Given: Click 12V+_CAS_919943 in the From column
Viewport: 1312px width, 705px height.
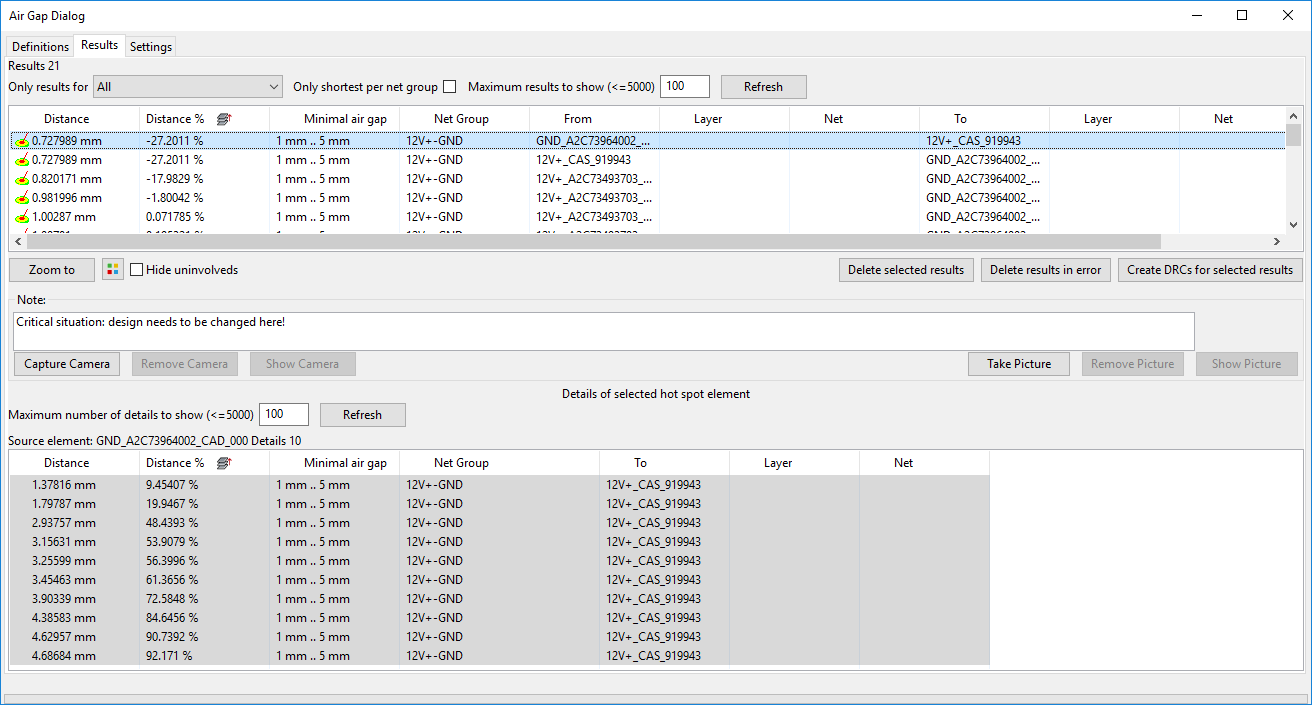Looking at the screenshot, I should pos(583,160).
